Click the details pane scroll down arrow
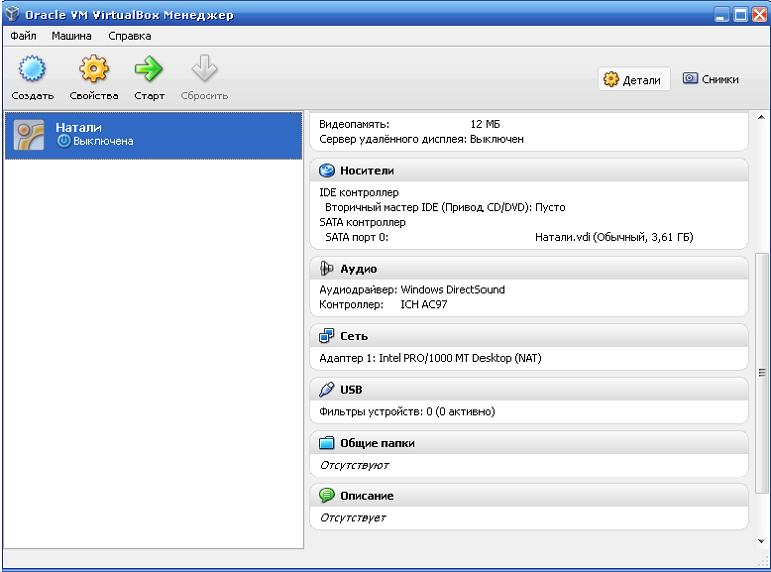Viewport: 771px width, 572px height. pos(761,541)
